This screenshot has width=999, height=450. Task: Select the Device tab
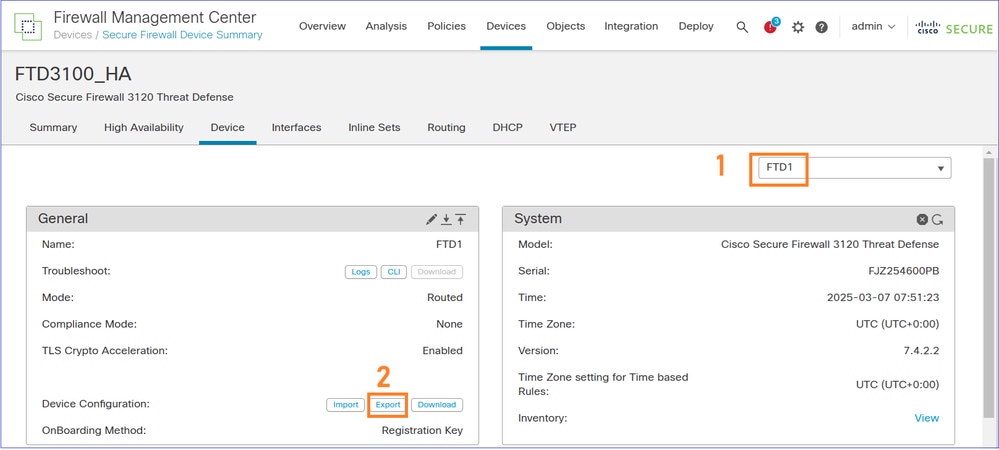227,127
